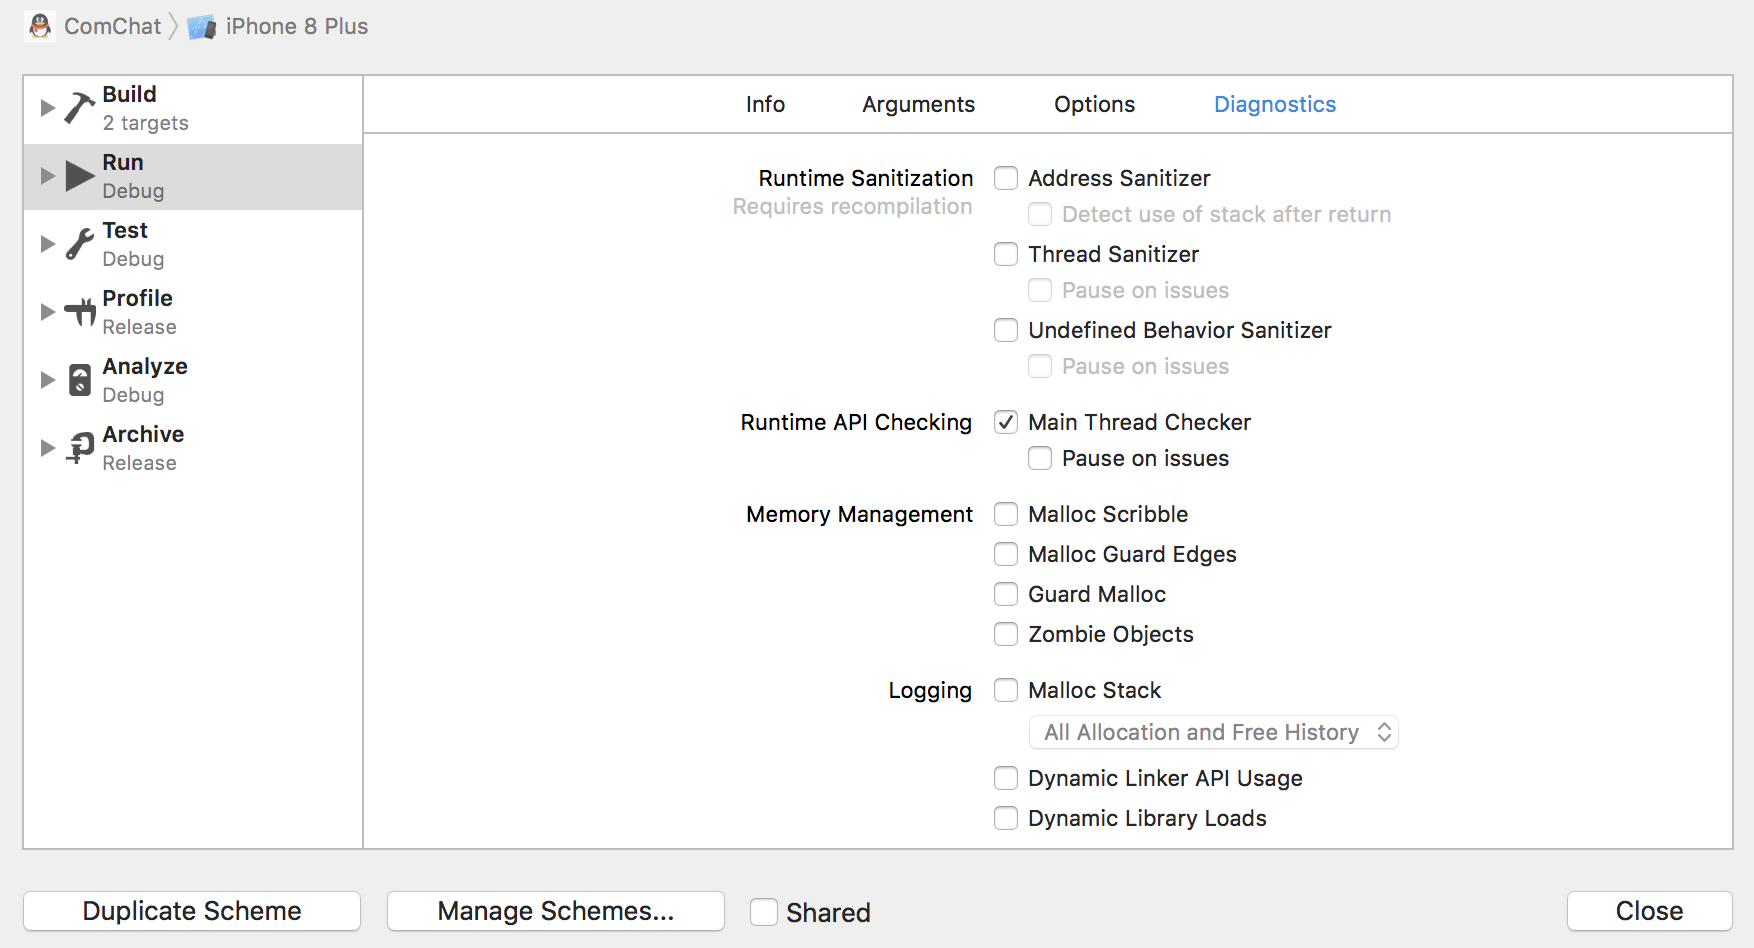
Task: Click ComChat scheme name in breadcrumb
Action: coord(112,26)
